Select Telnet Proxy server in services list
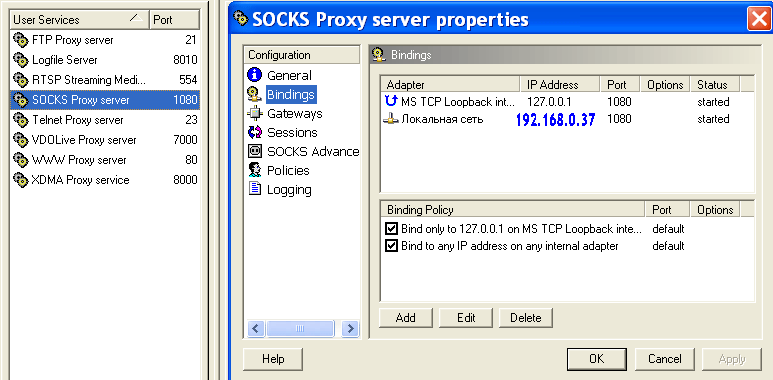773x380 pixels. tap(105, 120)
